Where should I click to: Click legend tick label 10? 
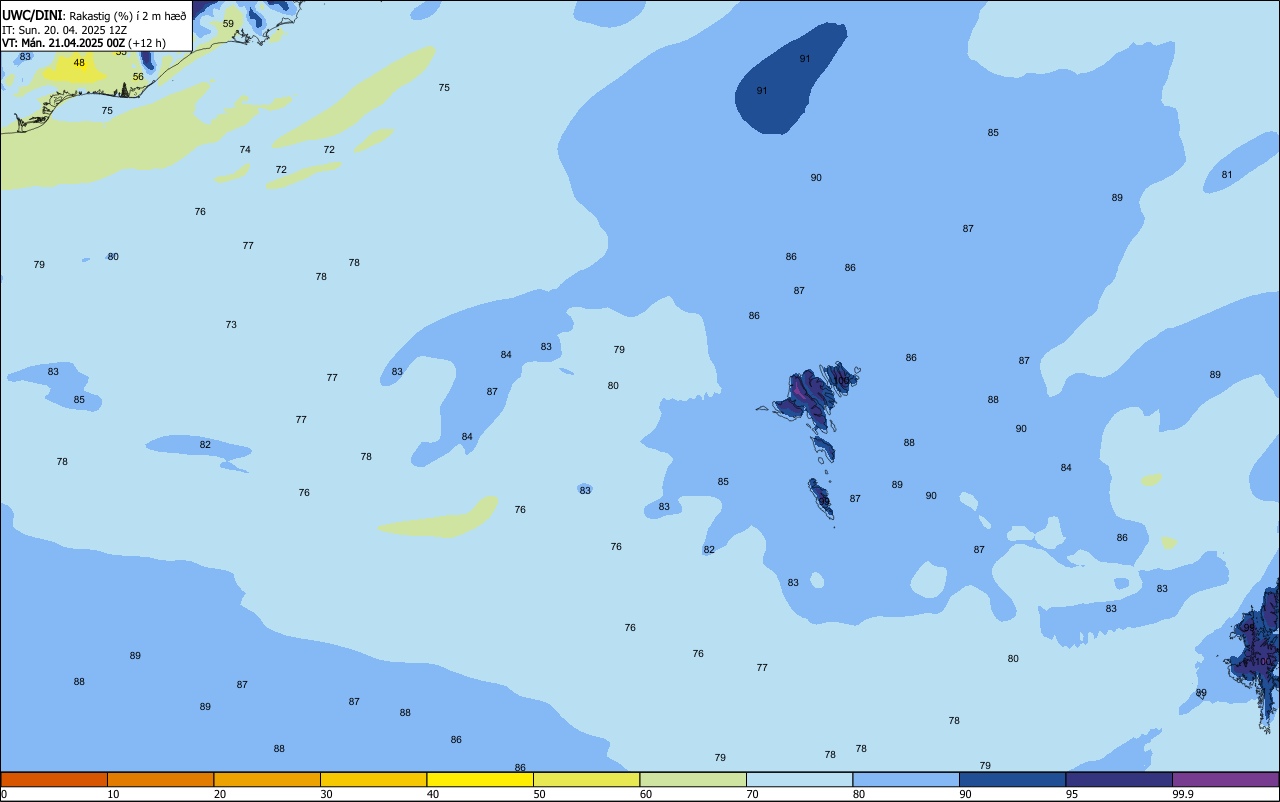113,794
